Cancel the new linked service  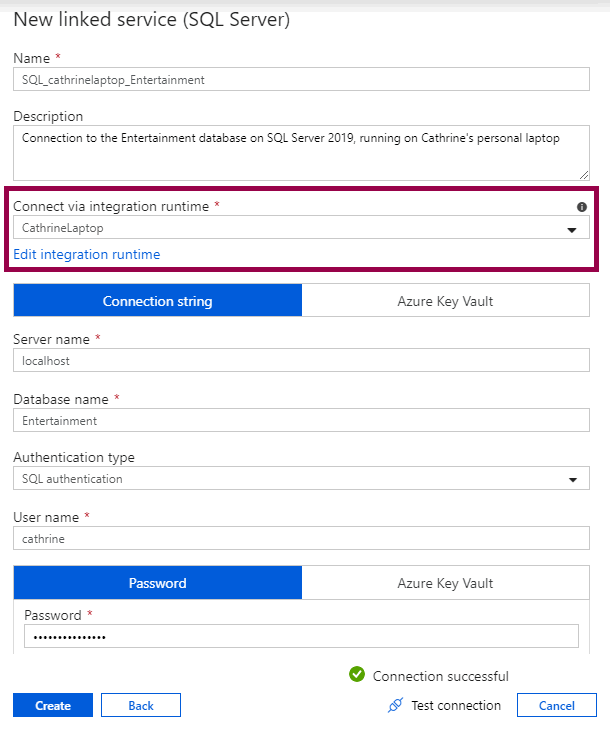[556, 706]
